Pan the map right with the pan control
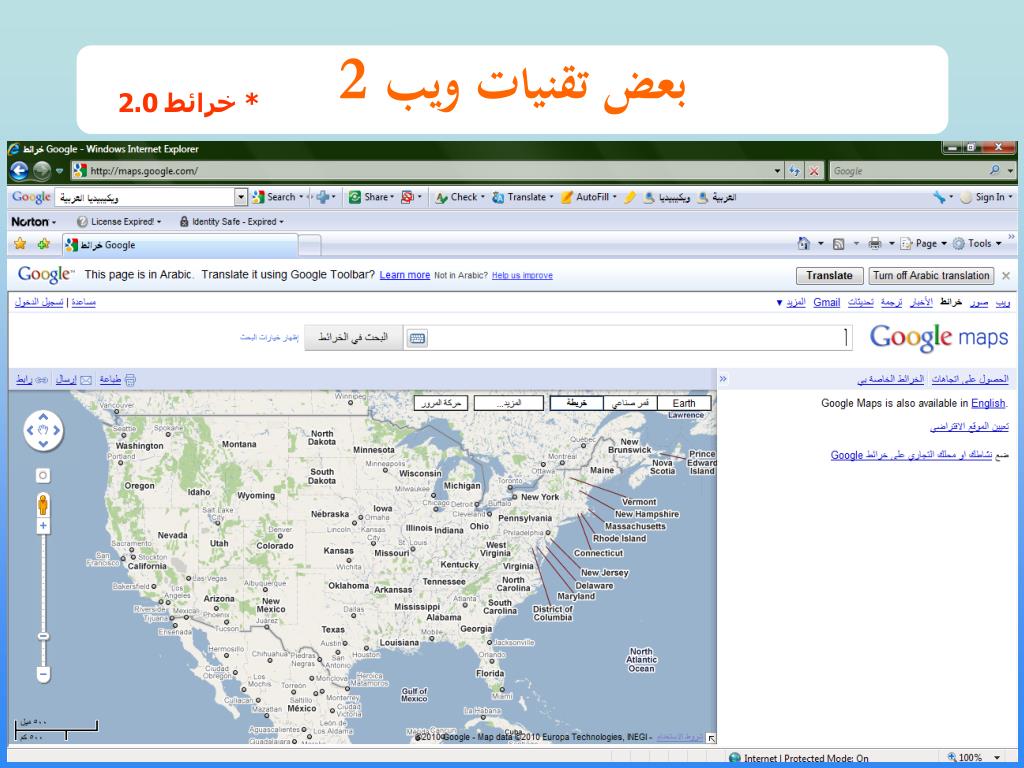Image resolution: width=1024 pixels, height=768 pixels. [x=57, y=430]
